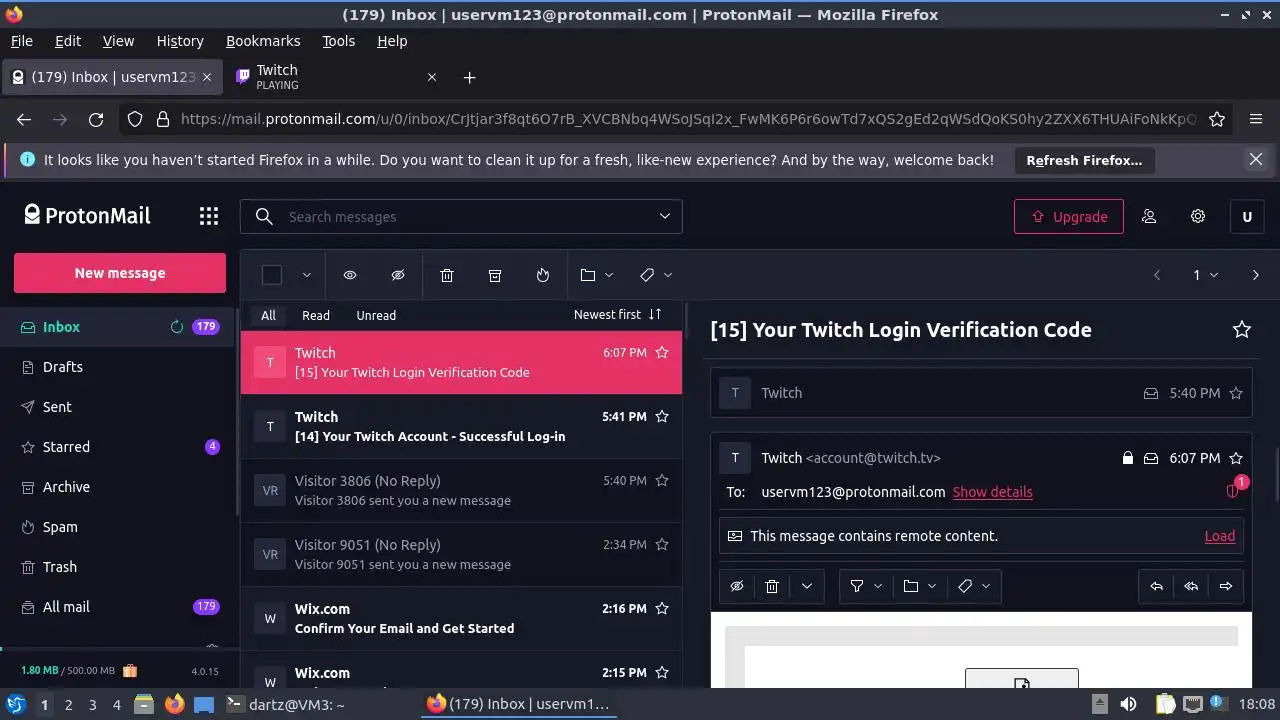Open Move to folder dropdown in list toolbar
The height and width of the screenshot is (720, 1280).
(x=597, y=275)
